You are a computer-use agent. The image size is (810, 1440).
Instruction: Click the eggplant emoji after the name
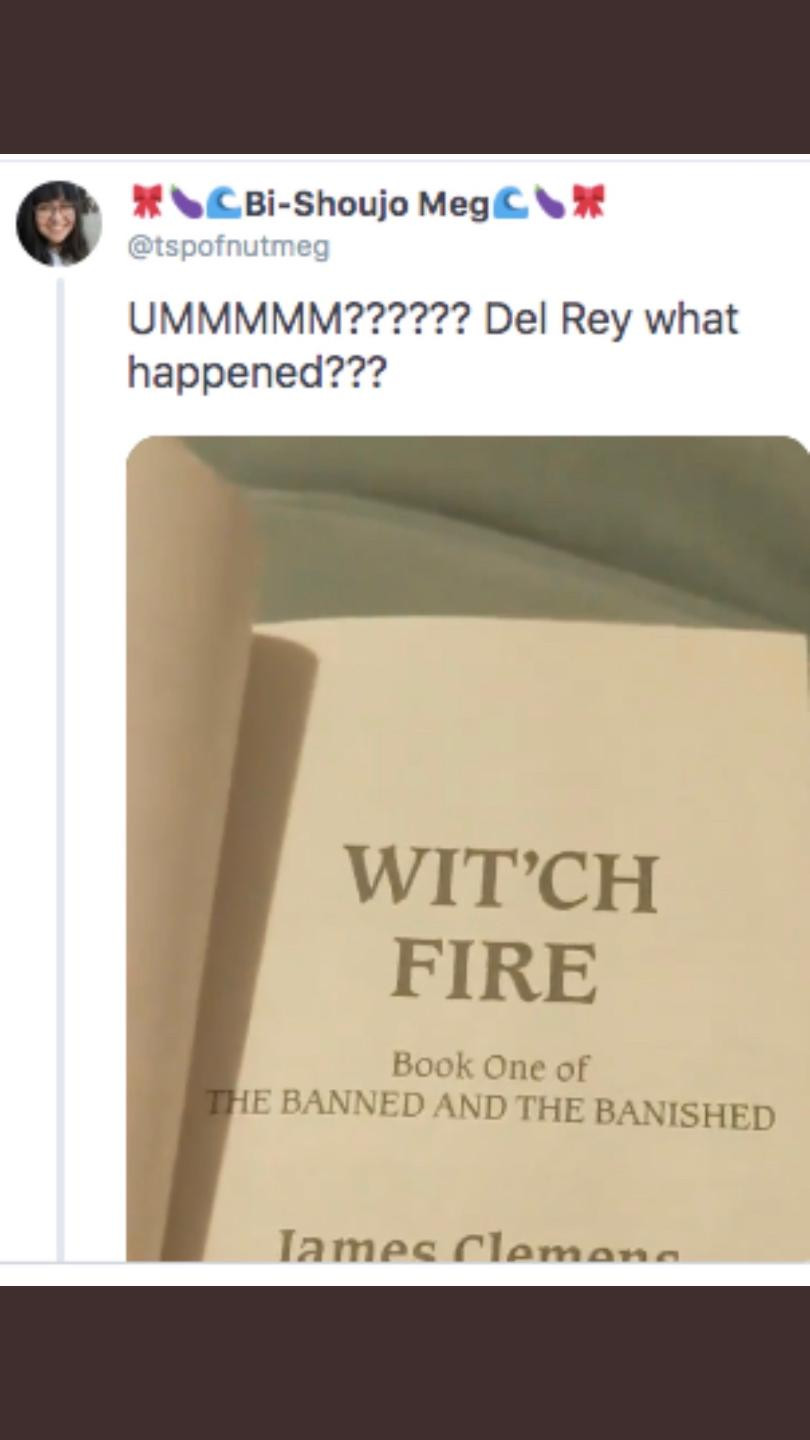(548, 203)
